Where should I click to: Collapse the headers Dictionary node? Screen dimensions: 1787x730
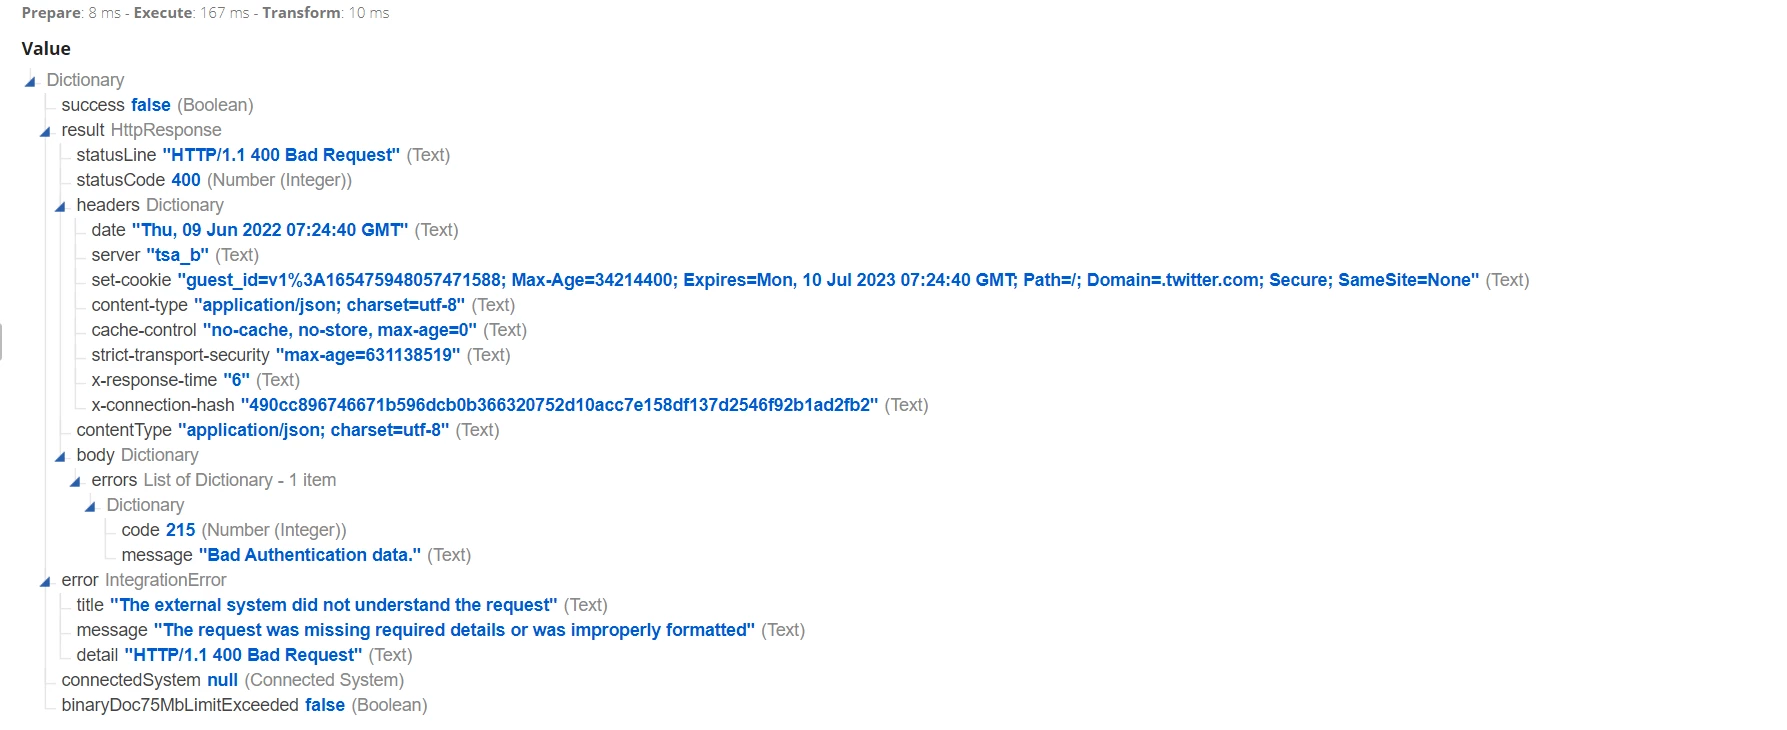(x=60, y=206)
